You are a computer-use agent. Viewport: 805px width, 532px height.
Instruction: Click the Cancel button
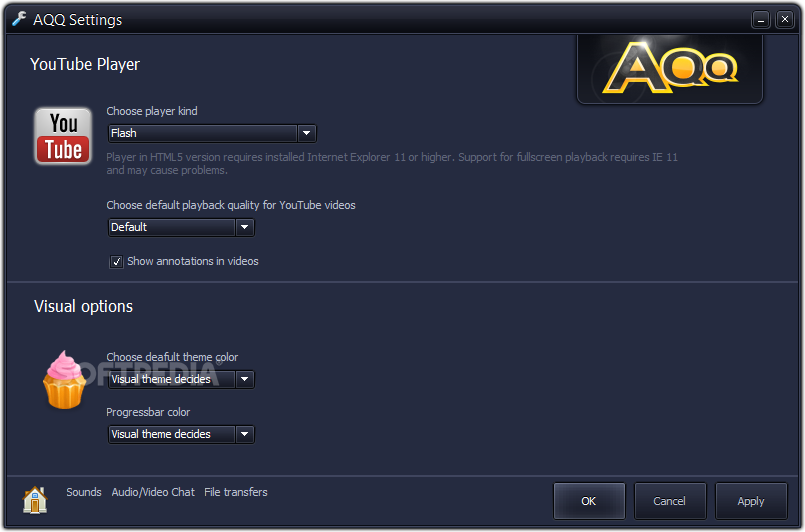click(669, 501)
